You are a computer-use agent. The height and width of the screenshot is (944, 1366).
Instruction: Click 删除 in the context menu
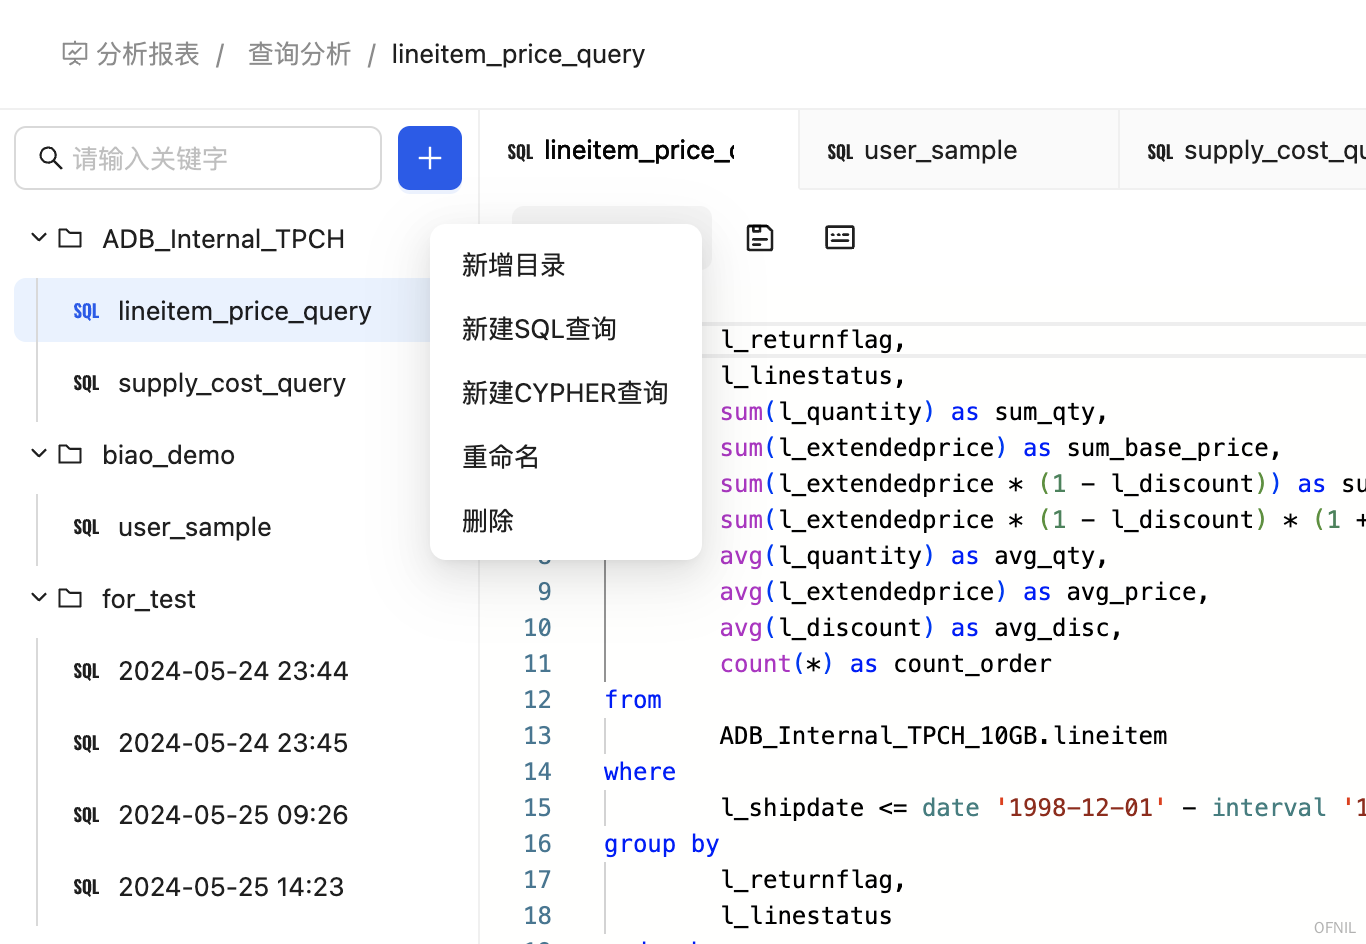[488, 521]
